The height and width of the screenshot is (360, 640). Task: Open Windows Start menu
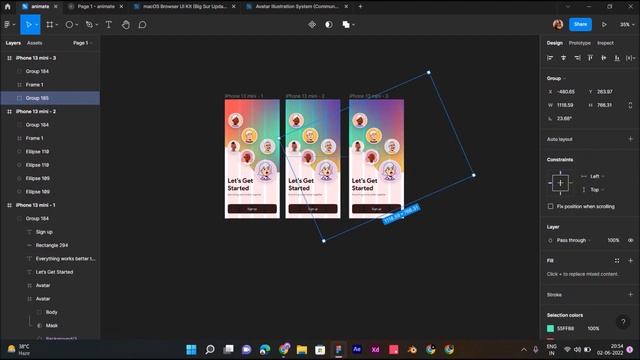tap(191, 349)
